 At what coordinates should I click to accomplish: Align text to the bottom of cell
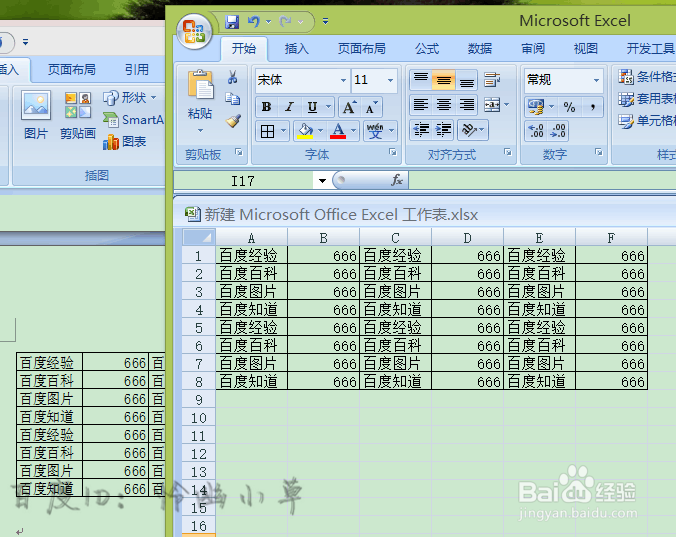click(x=466, y=80)
